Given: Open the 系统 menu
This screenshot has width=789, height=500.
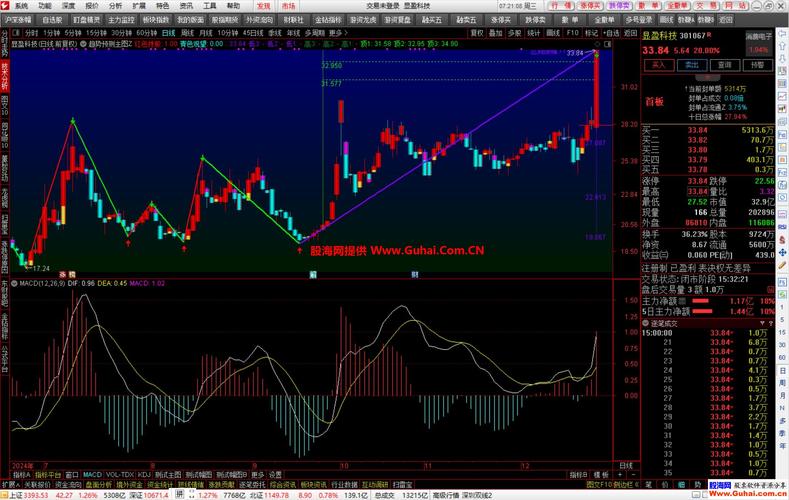Looking at the screenshot, I should pos(21,5).
